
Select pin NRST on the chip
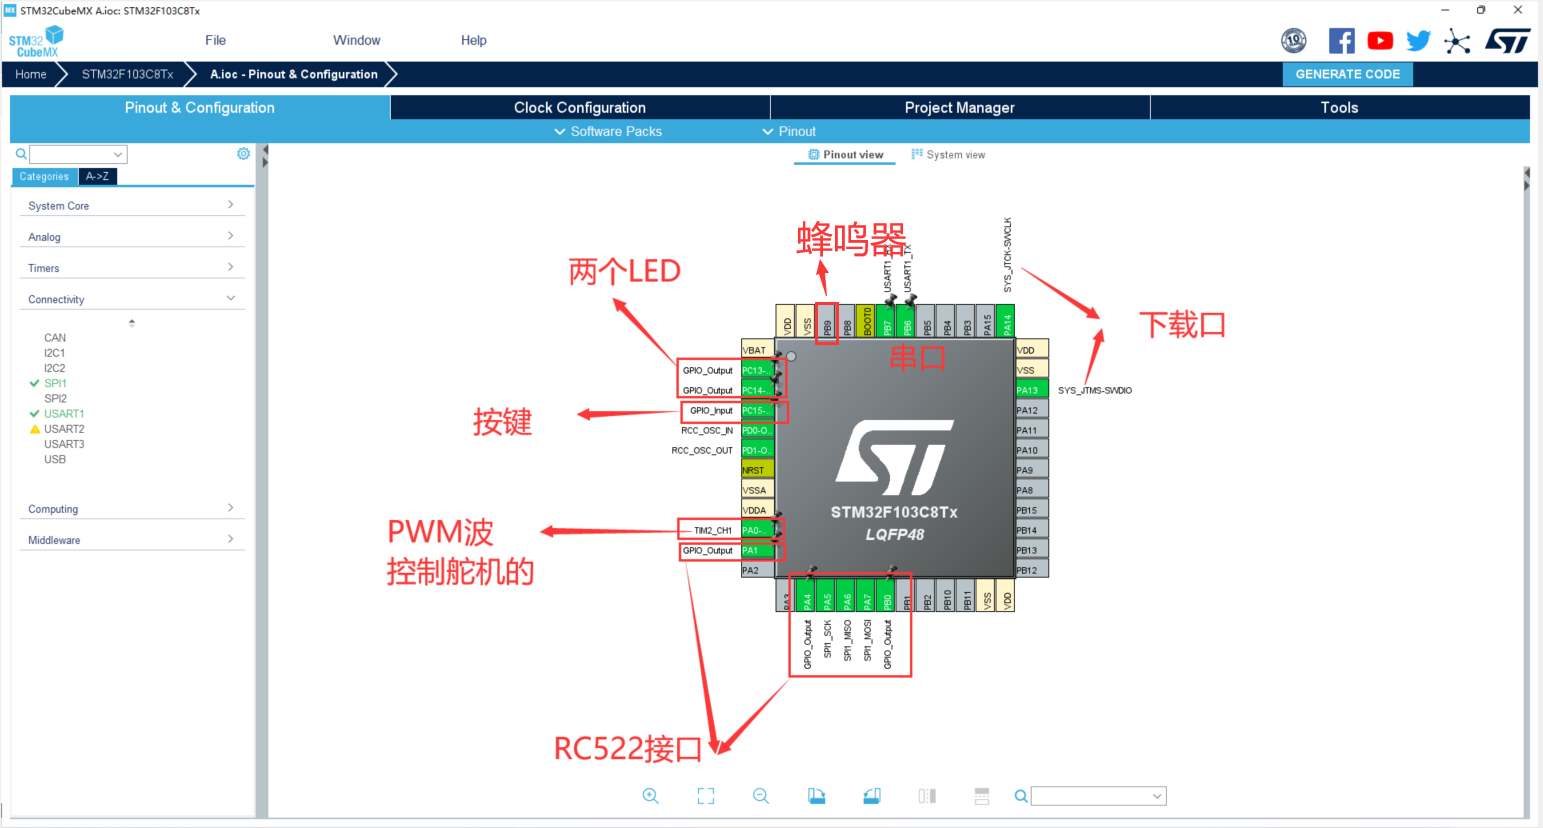pos(757,470)
